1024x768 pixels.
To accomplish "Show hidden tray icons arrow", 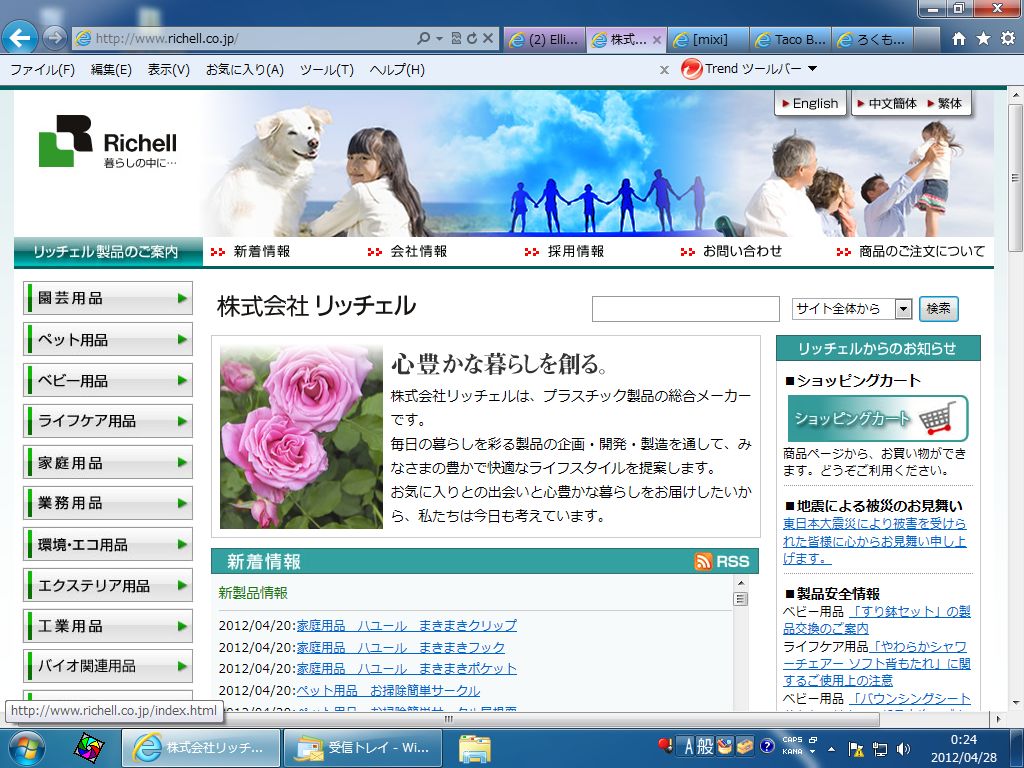I will (831, 748).
